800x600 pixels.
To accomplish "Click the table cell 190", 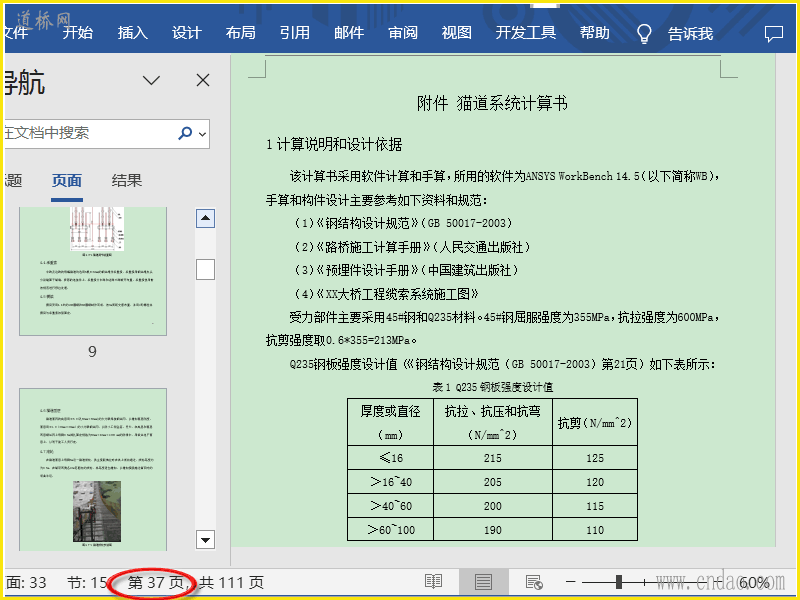I will point(492,530).
